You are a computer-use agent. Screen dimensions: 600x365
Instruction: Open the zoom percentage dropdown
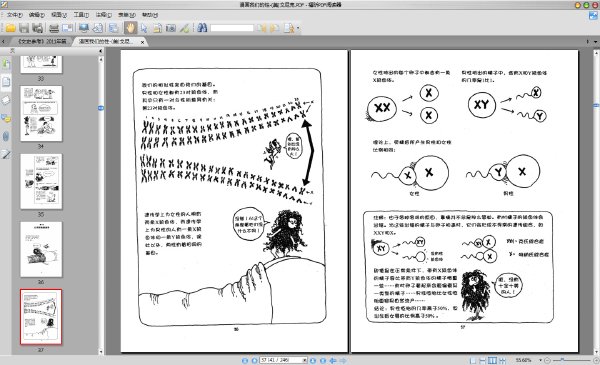pyautogui.click(x=540, y=360)
